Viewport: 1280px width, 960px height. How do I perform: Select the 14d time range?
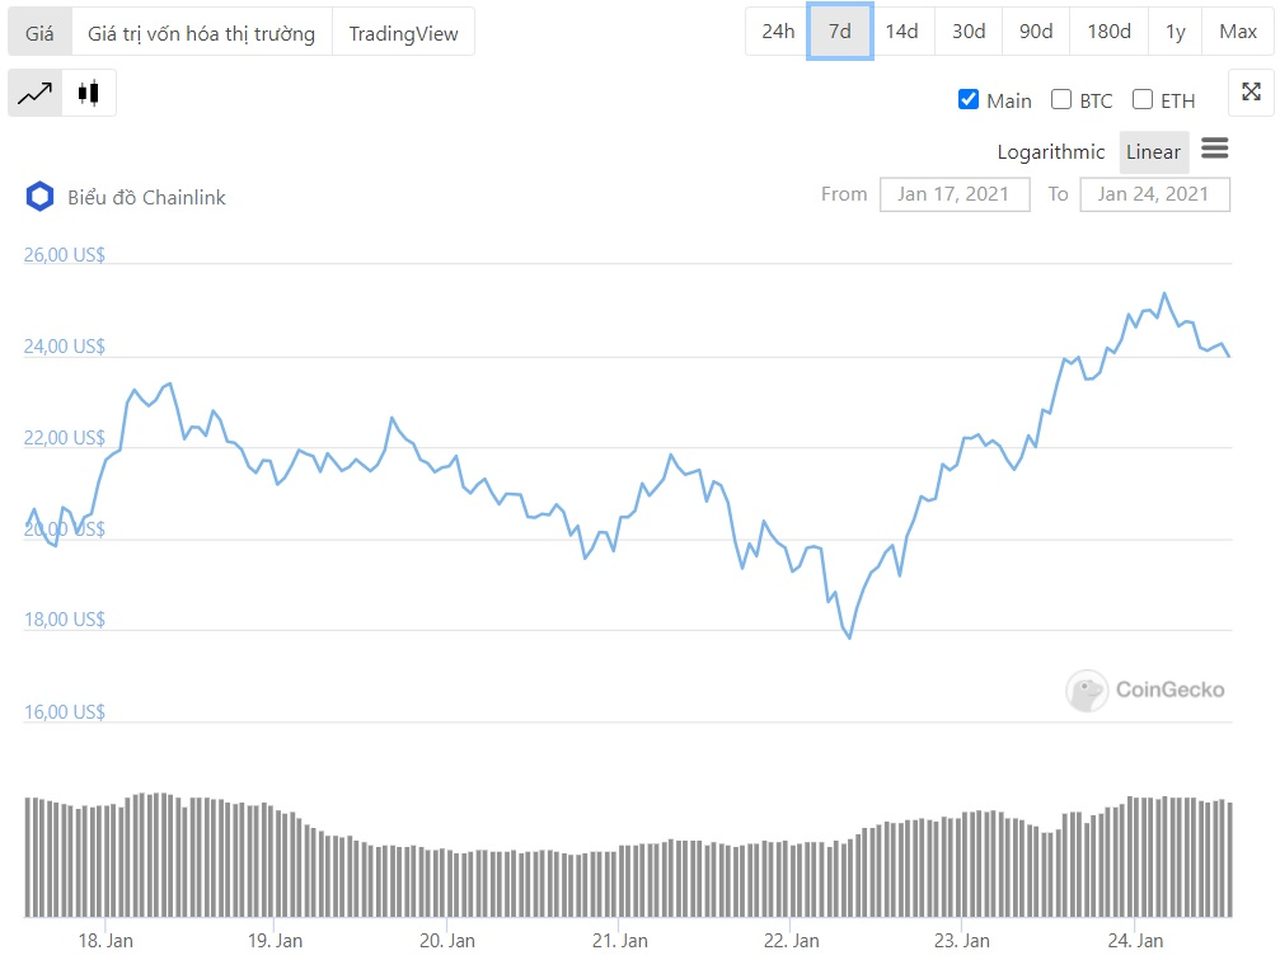point(902,31)
